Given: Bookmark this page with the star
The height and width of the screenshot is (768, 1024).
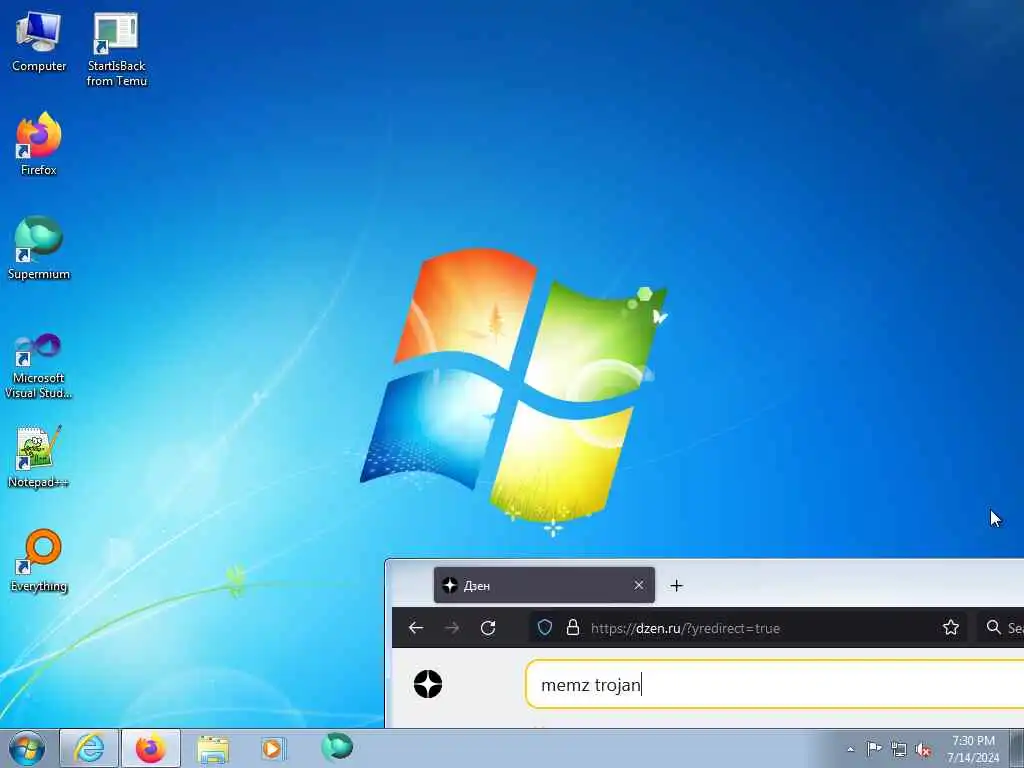Looking at the screenshot, I should (951, 628).
